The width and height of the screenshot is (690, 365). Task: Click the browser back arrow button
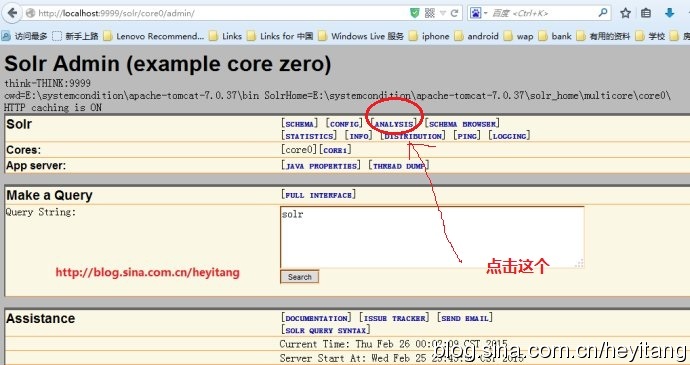tap(12, 13)
